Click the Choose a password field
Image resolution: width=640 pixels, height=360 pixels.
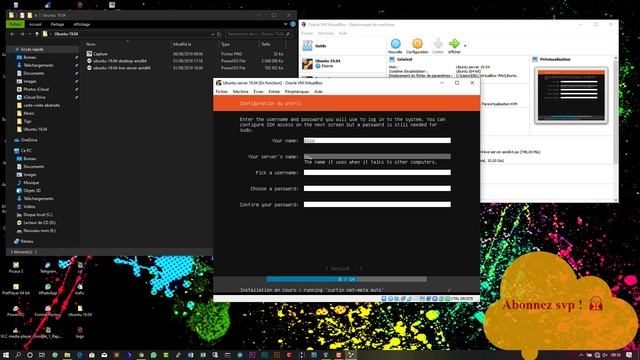[377, 188]
